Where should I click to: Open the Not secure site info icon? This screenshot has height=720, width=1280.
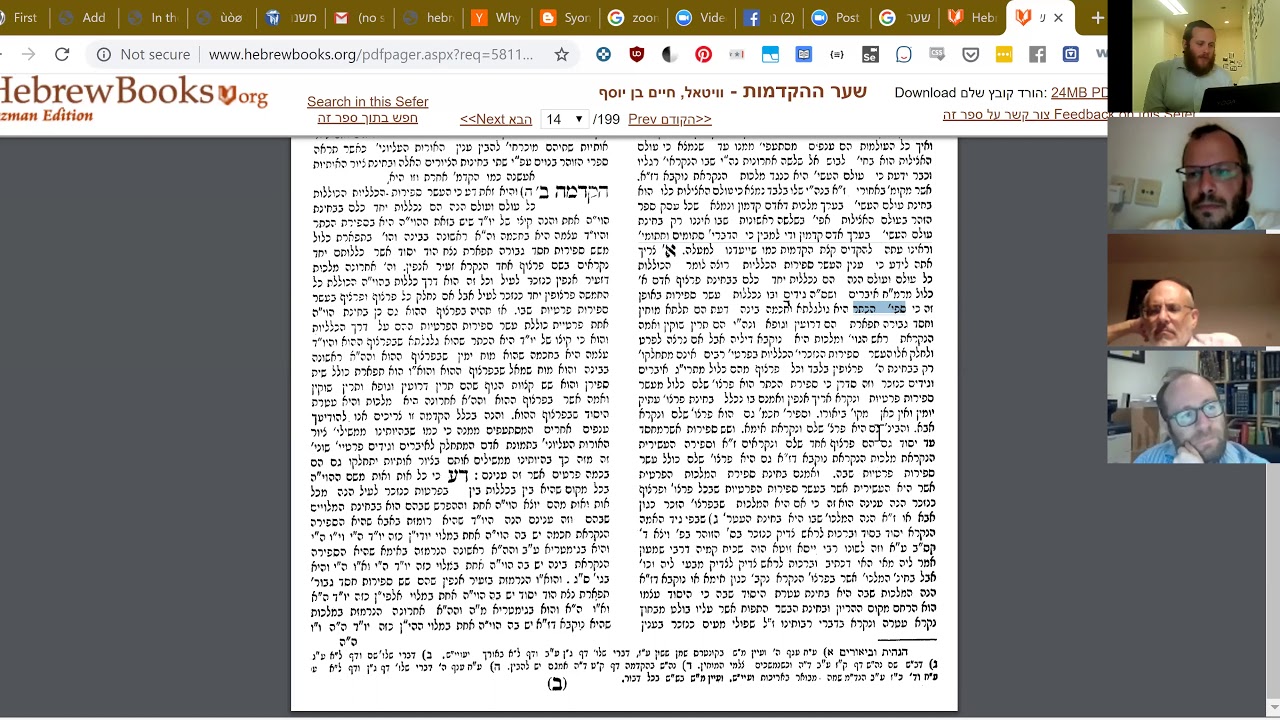click(104, 55)
